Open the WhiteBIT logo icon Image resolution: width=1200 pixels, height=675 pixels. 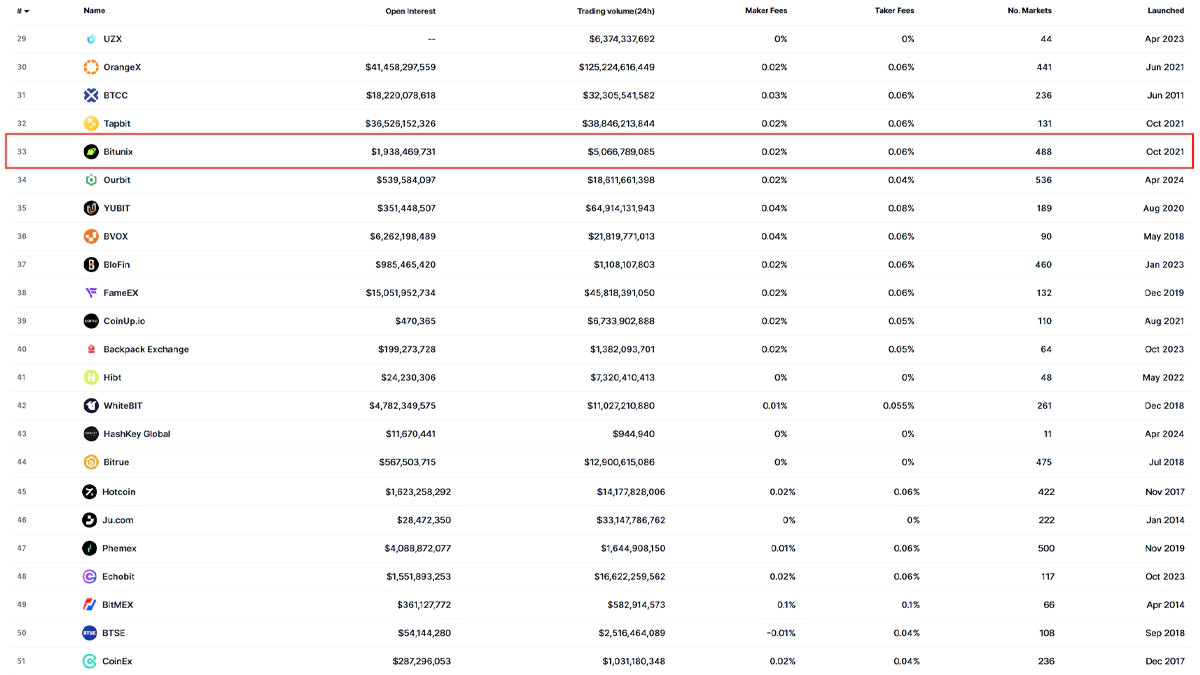[91, 406]
